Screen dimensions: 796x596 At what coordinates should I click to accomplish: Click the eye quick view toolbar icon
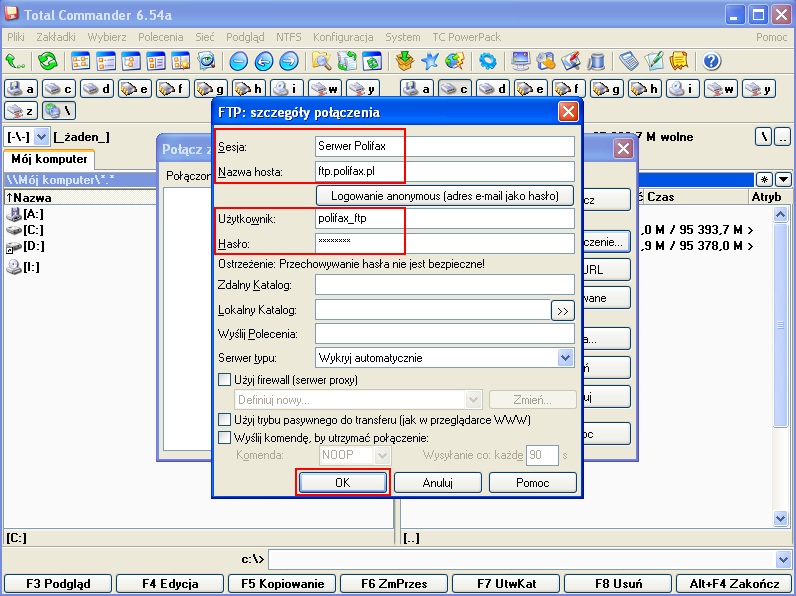pyautogui.click(x=206, y=61)
